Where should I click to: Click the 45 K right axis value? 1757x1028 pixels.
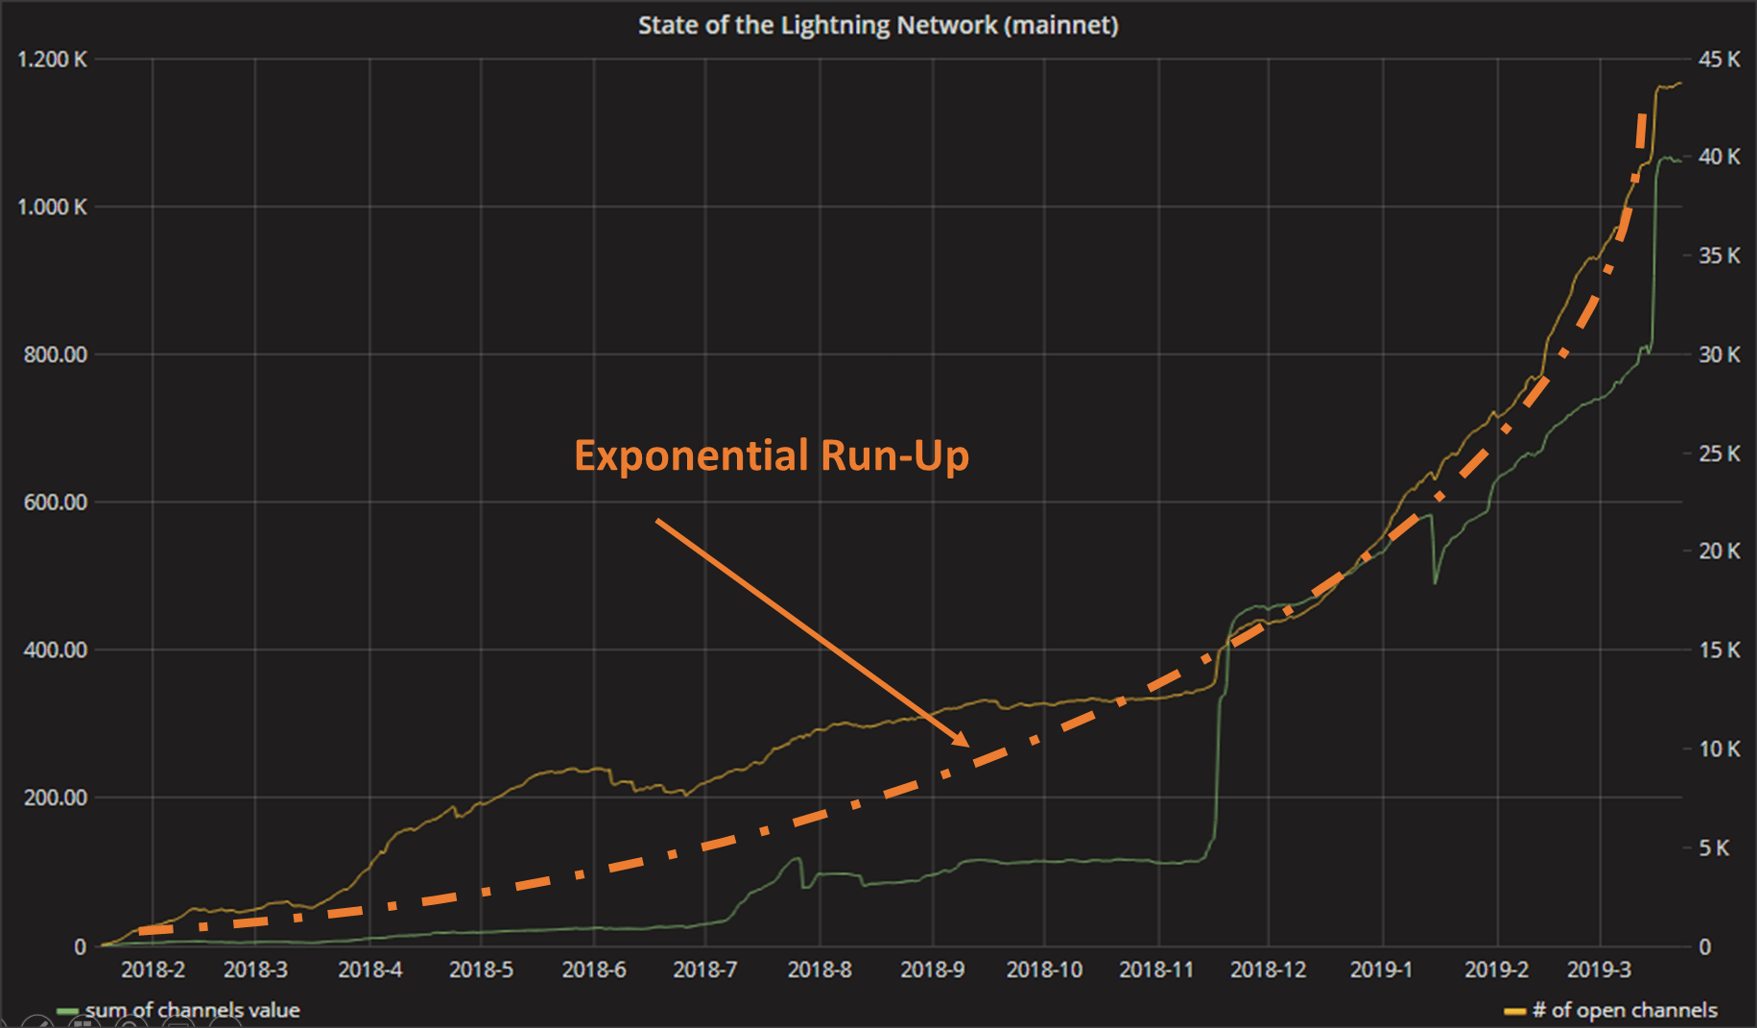(1719, 60)
